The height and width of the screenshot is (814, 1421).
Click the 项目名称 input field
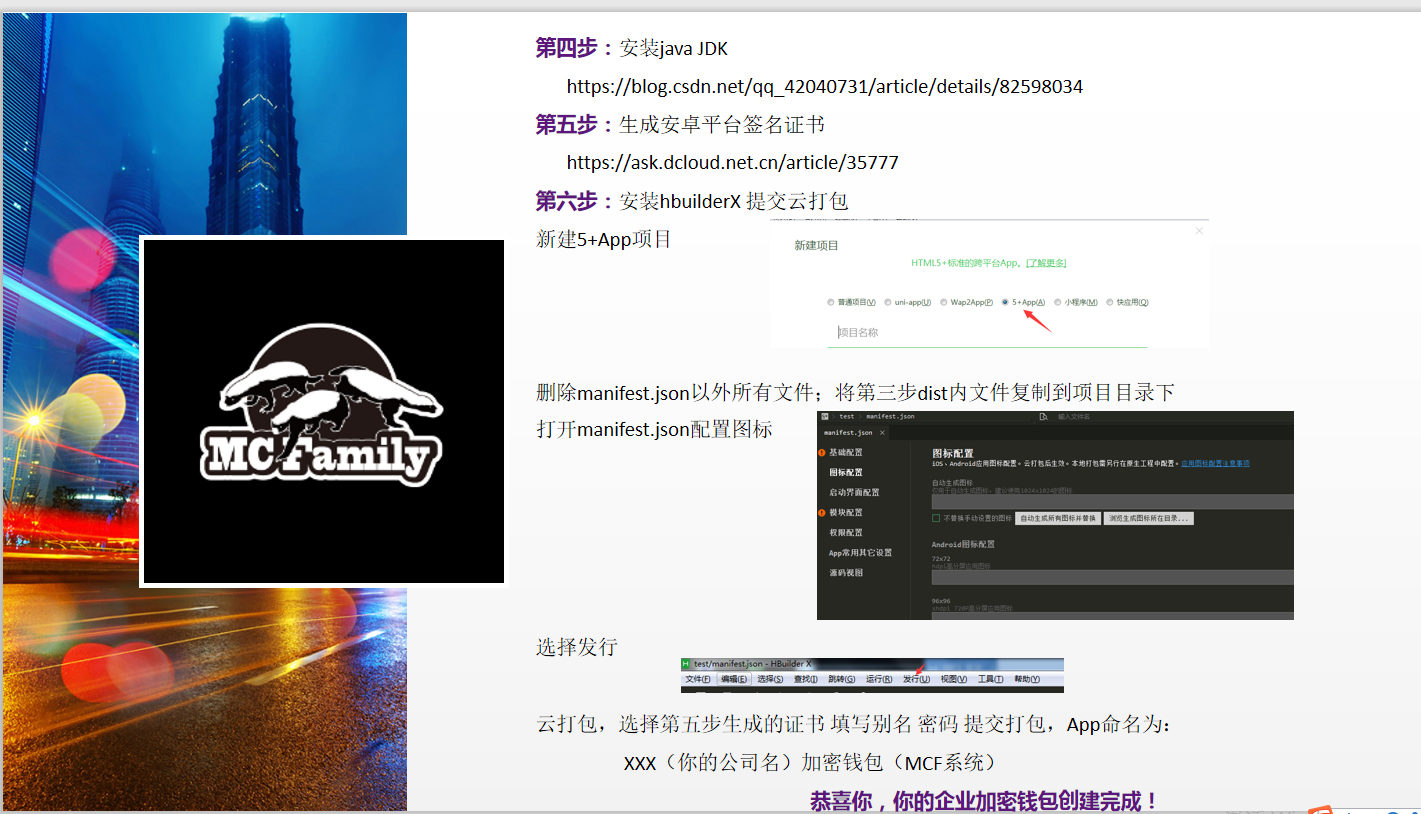click(988, 333)
